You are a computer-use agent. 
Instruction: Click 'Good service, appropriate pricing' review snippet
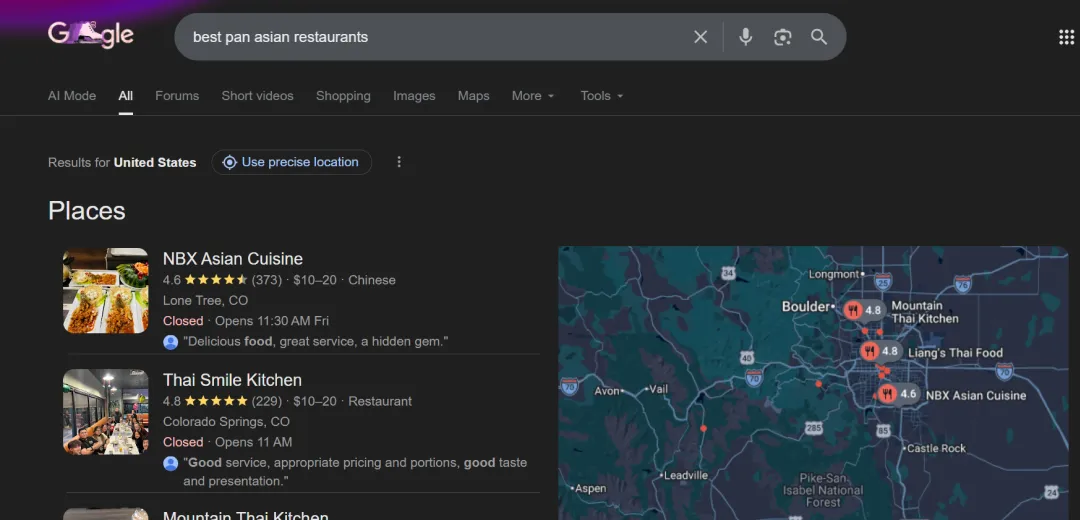point(355,472)
